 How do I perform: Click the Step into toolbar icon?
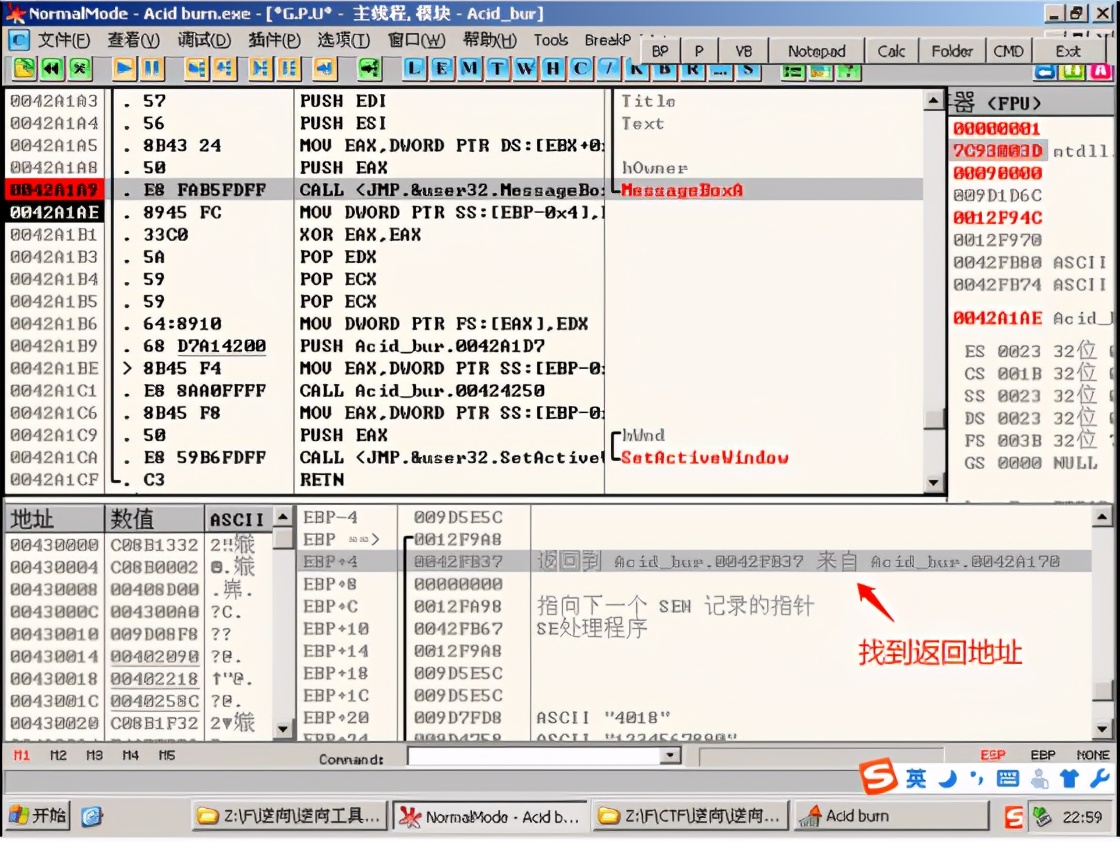coord(196,69)
